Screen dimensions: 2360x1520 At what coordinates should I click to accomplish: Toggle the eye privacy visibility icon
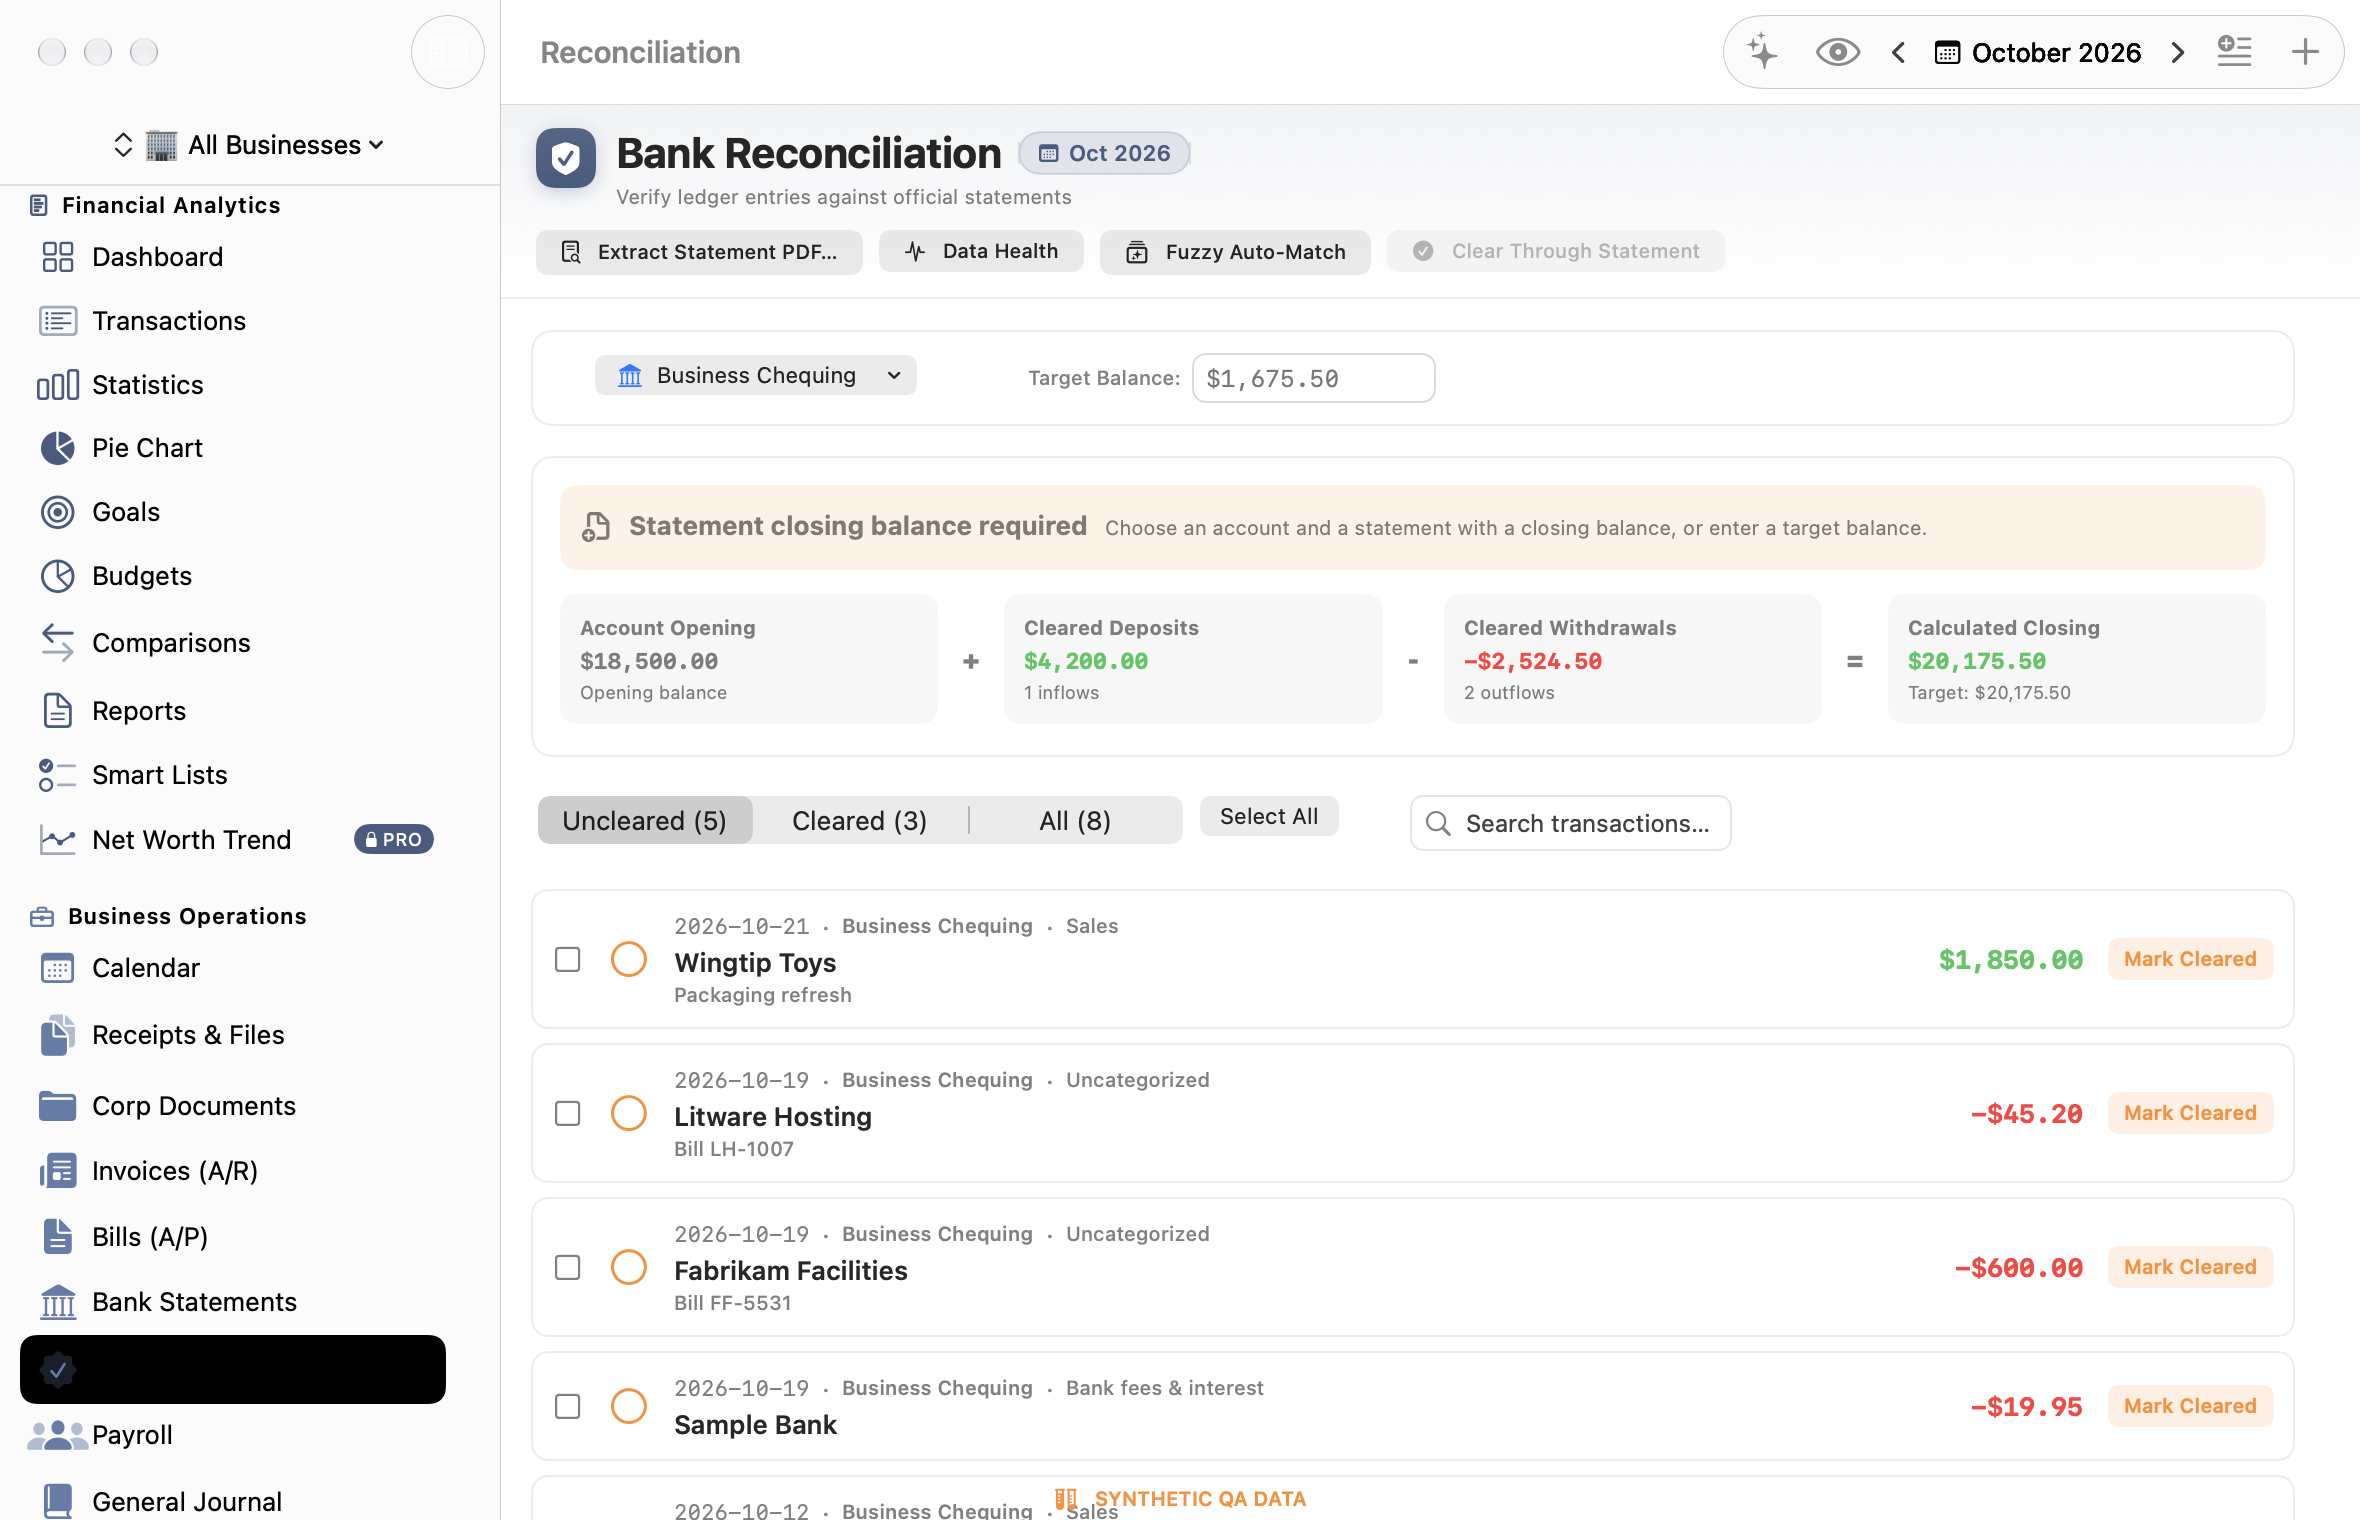pos(1837,52)
